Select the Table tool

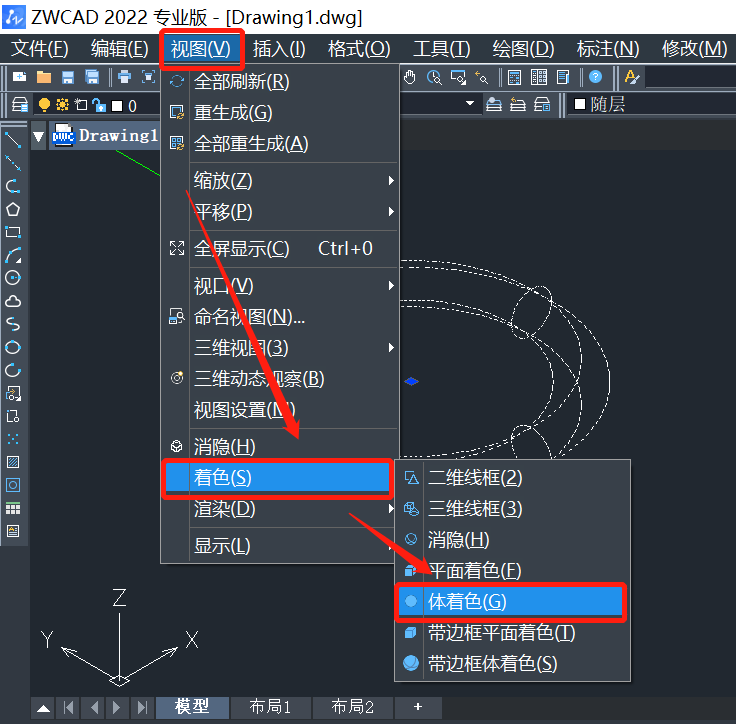coord(13,508)
